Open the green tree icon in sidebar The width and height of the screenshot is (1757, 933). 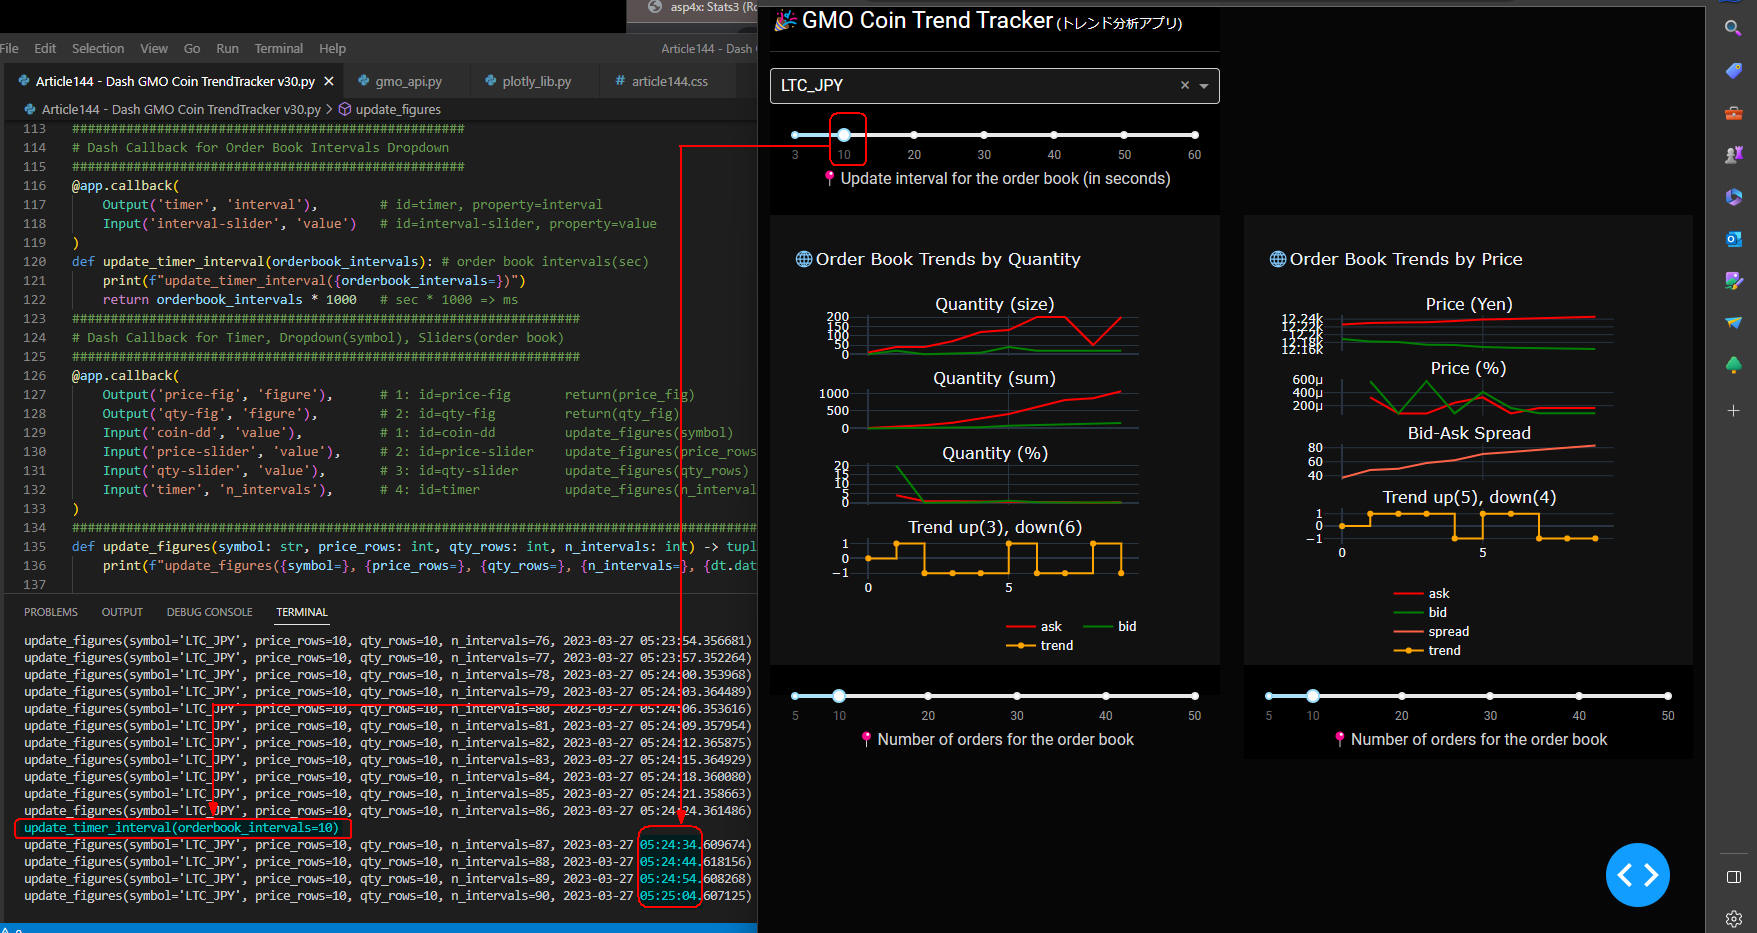pos(1733,365)
